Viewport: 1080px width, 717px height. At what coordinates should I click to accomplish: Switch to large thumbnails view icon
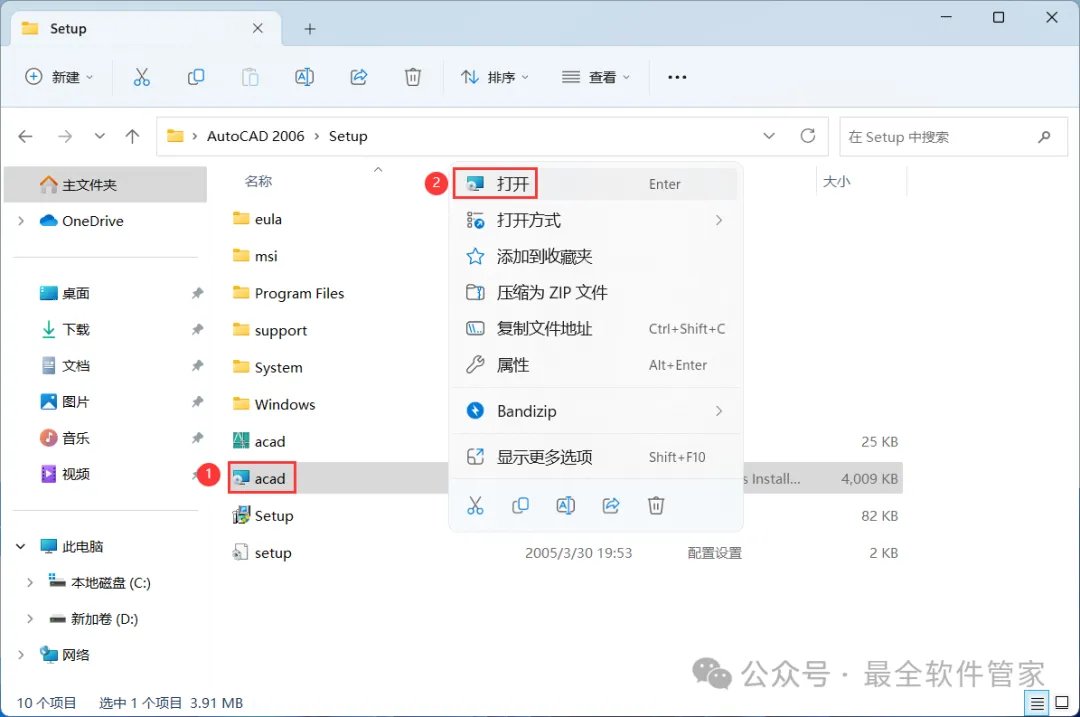click(1062, 703)
